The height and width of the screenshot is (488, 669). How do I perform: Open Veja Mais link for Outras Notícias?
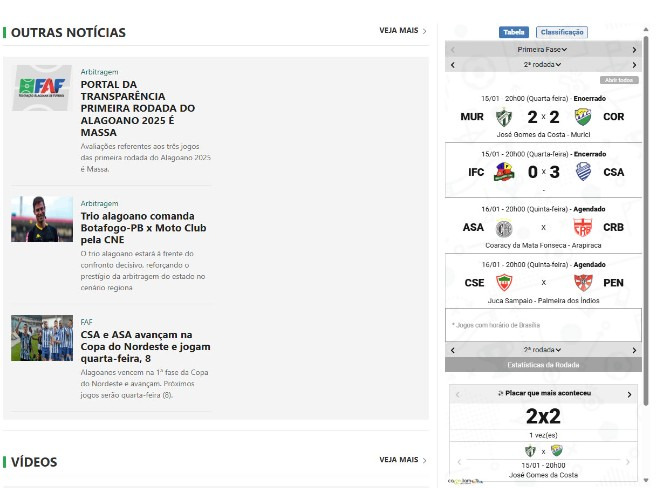tap(402, 31)
